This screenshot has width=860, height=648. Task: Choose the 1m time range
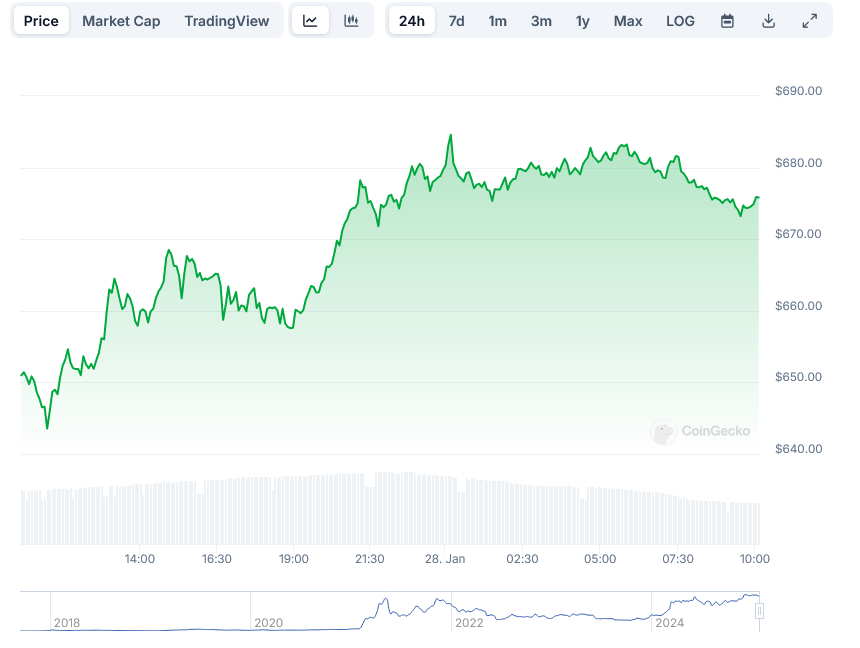coord(497,21)
